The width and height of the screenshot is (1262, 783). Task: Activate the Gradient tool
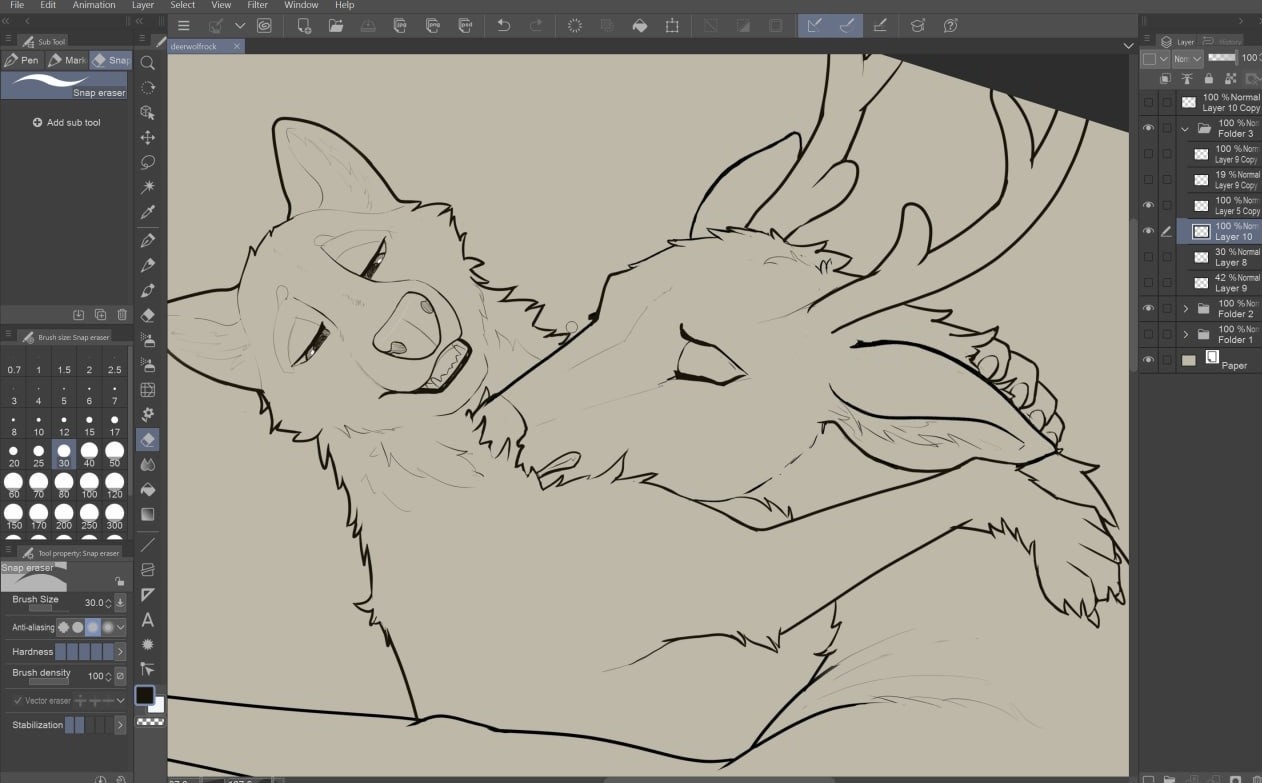pyautogui.click(x=148, y=515)
